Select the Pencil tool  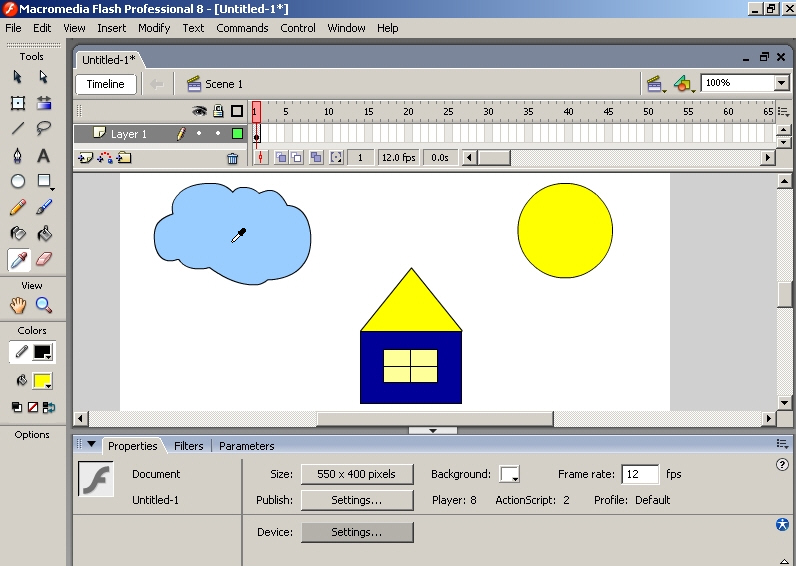[x=18, y=207]
